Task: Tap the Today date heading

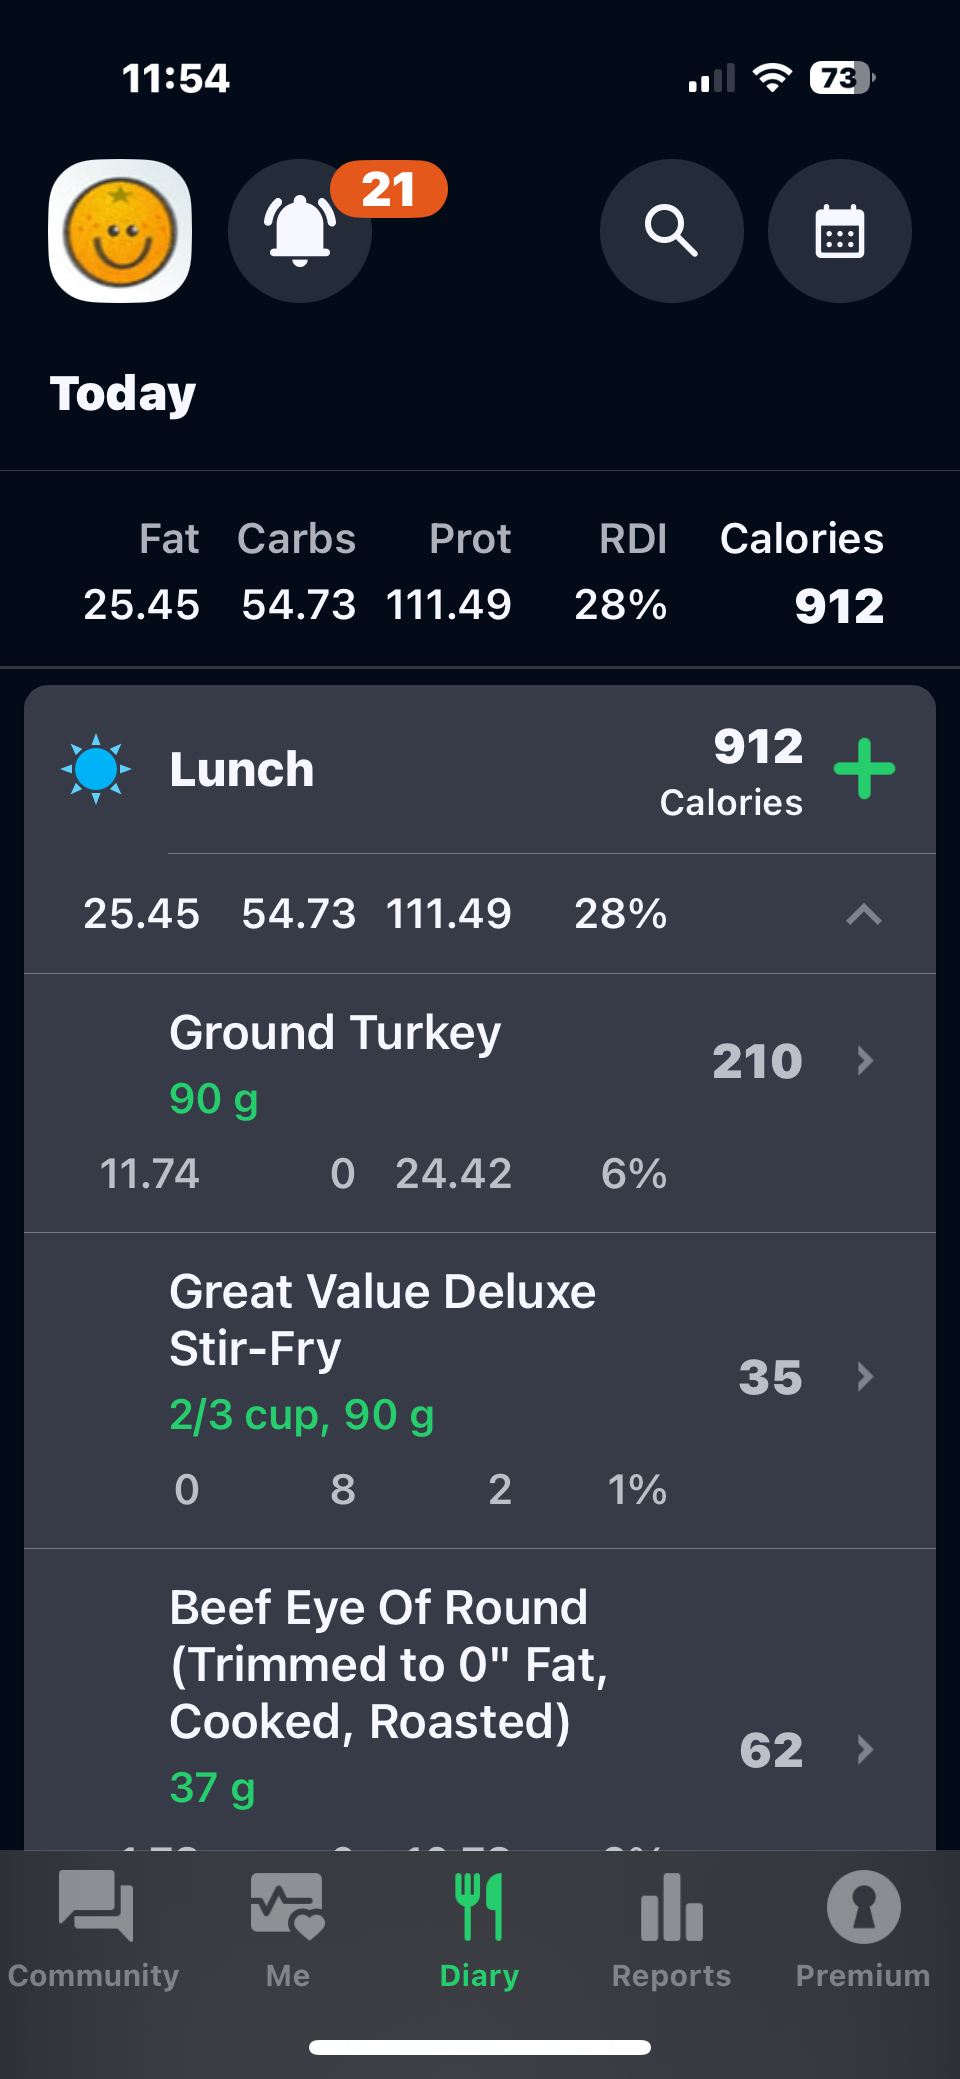Action: point(123,393)
